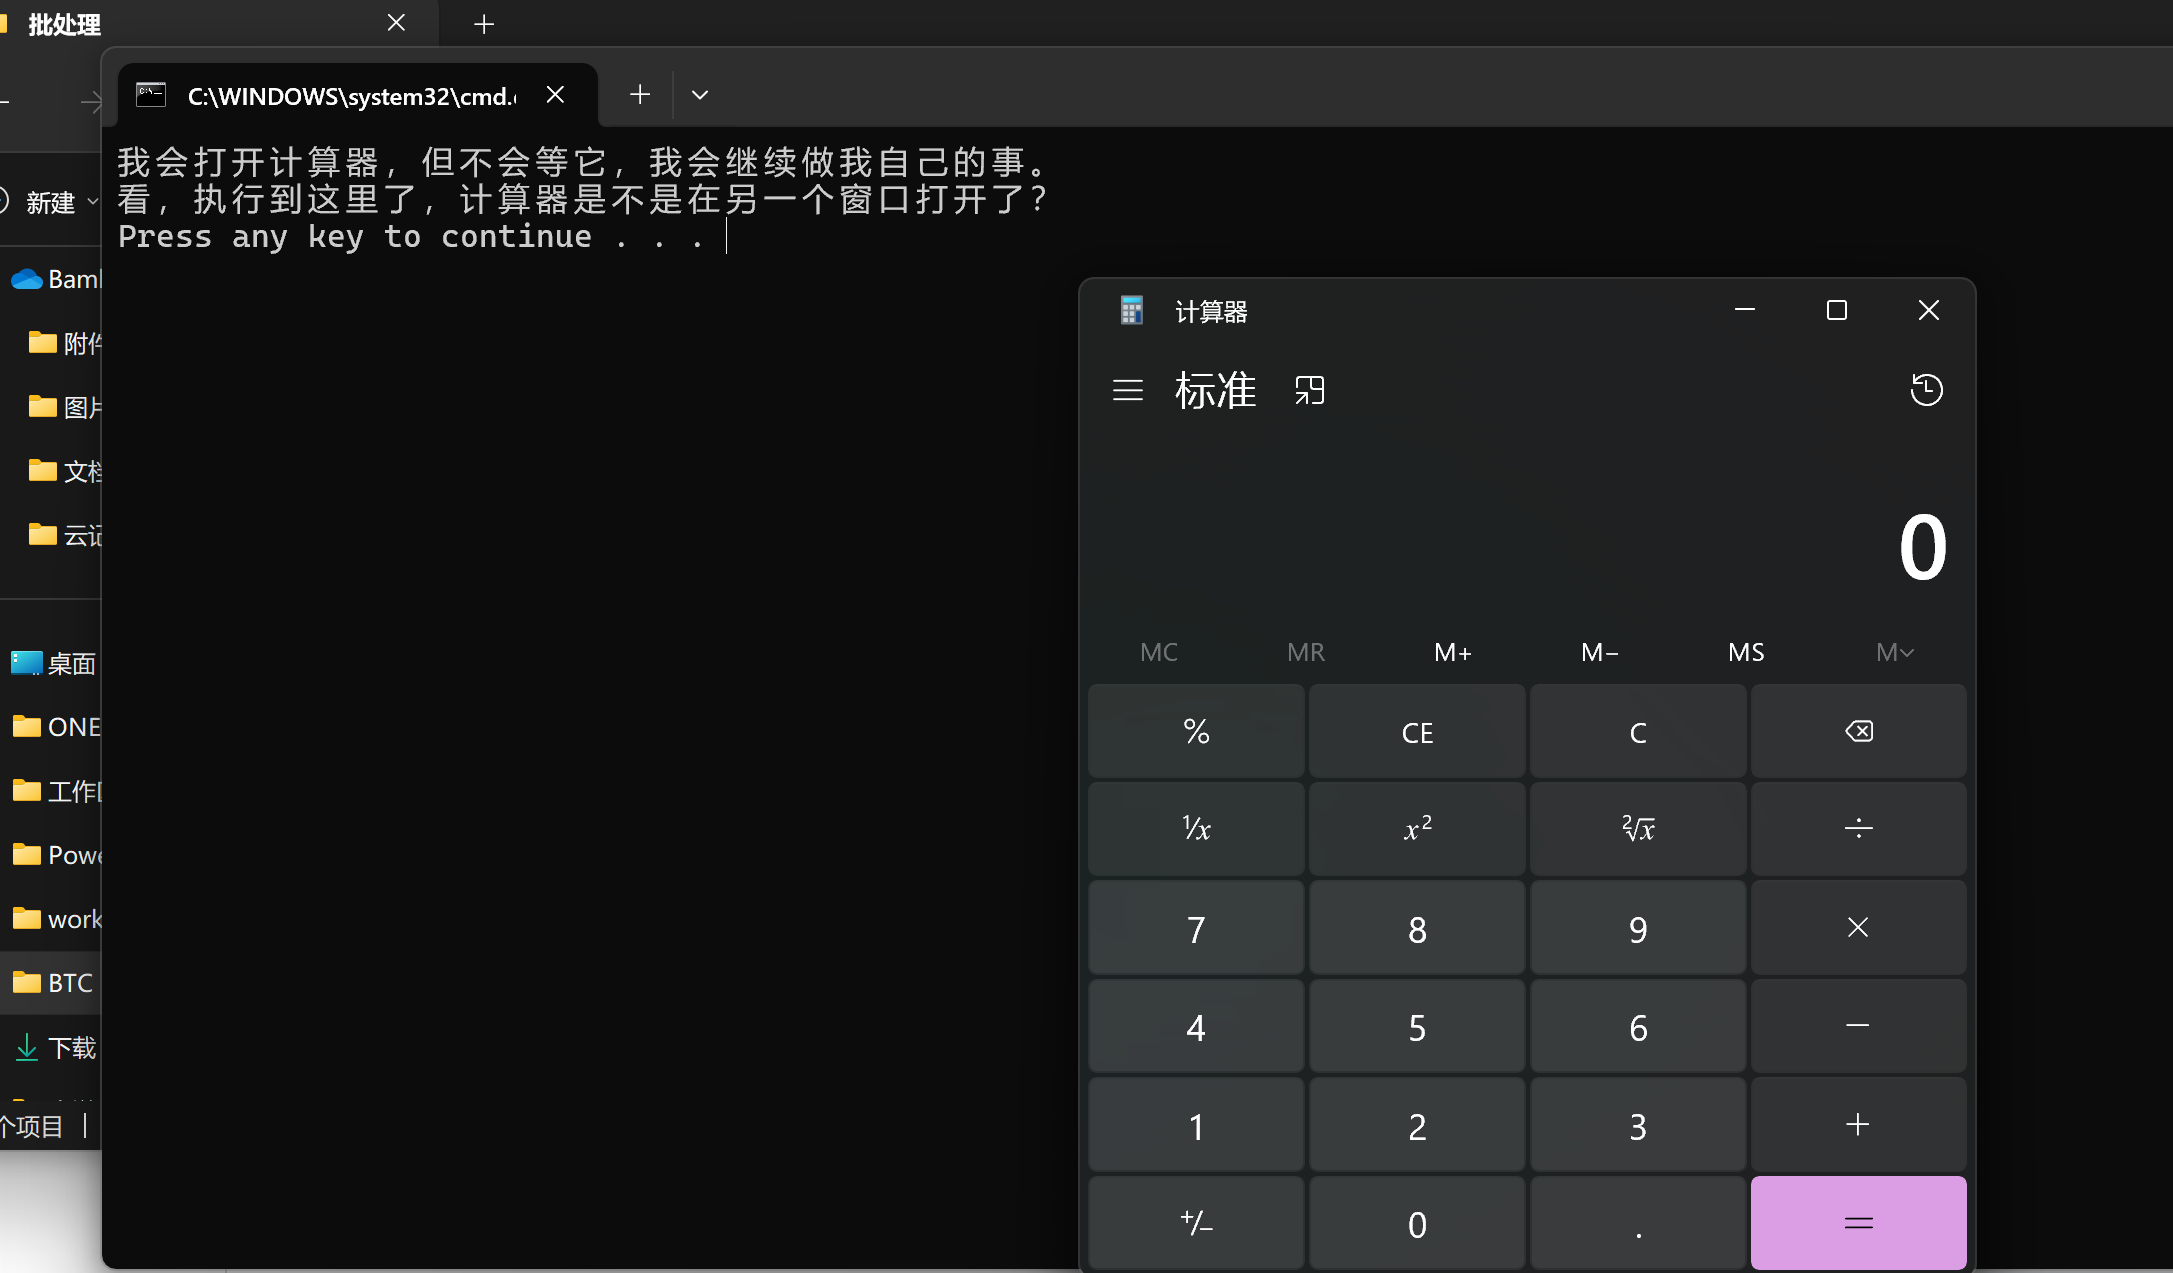Viewport: 2173px width, 1273px height.
Task: Click the 标准 mode title in Calculator
Action: click(x=1215, y=390)
